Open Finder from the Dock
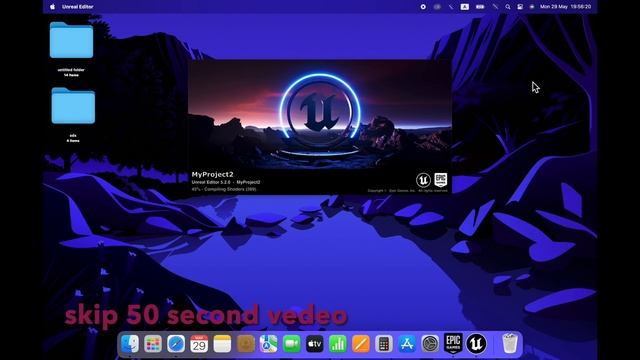 click(x=130, y=344)
